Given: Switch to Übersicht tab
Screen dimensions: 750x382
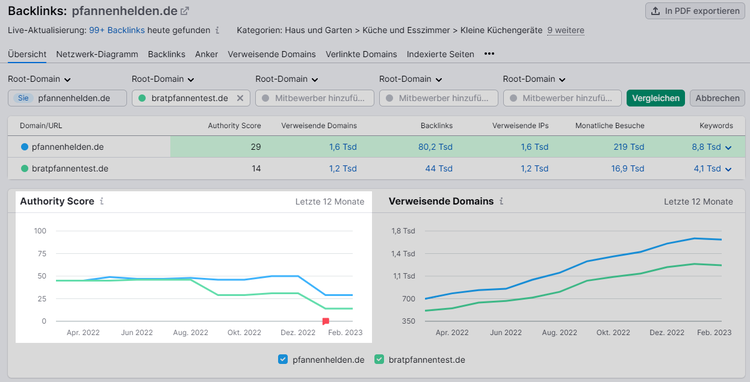Looking at the screenshot, I should [x=27, y=54].
